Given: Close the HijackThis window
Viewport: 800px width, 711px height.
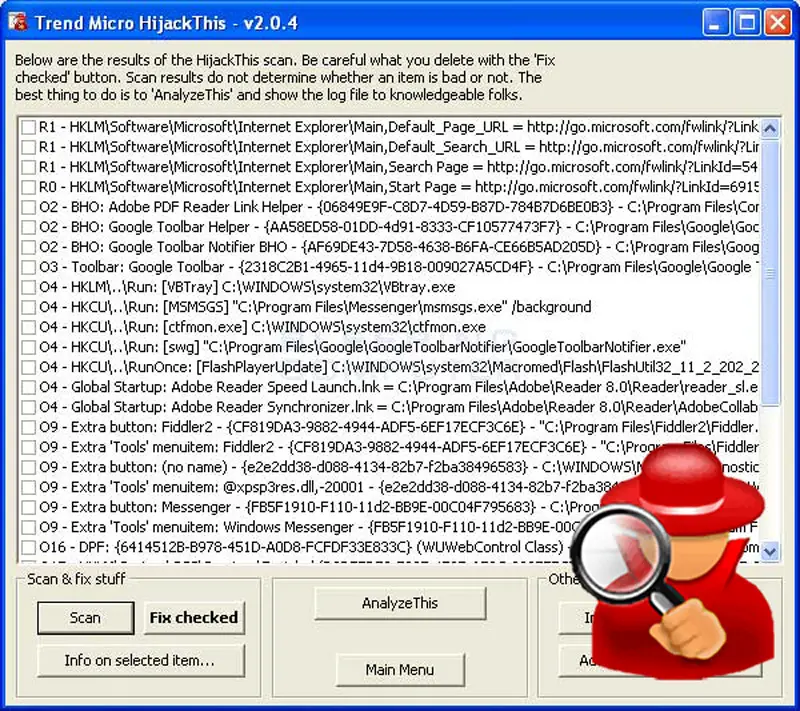Looking at the screenshot, I should pos(778,22).
